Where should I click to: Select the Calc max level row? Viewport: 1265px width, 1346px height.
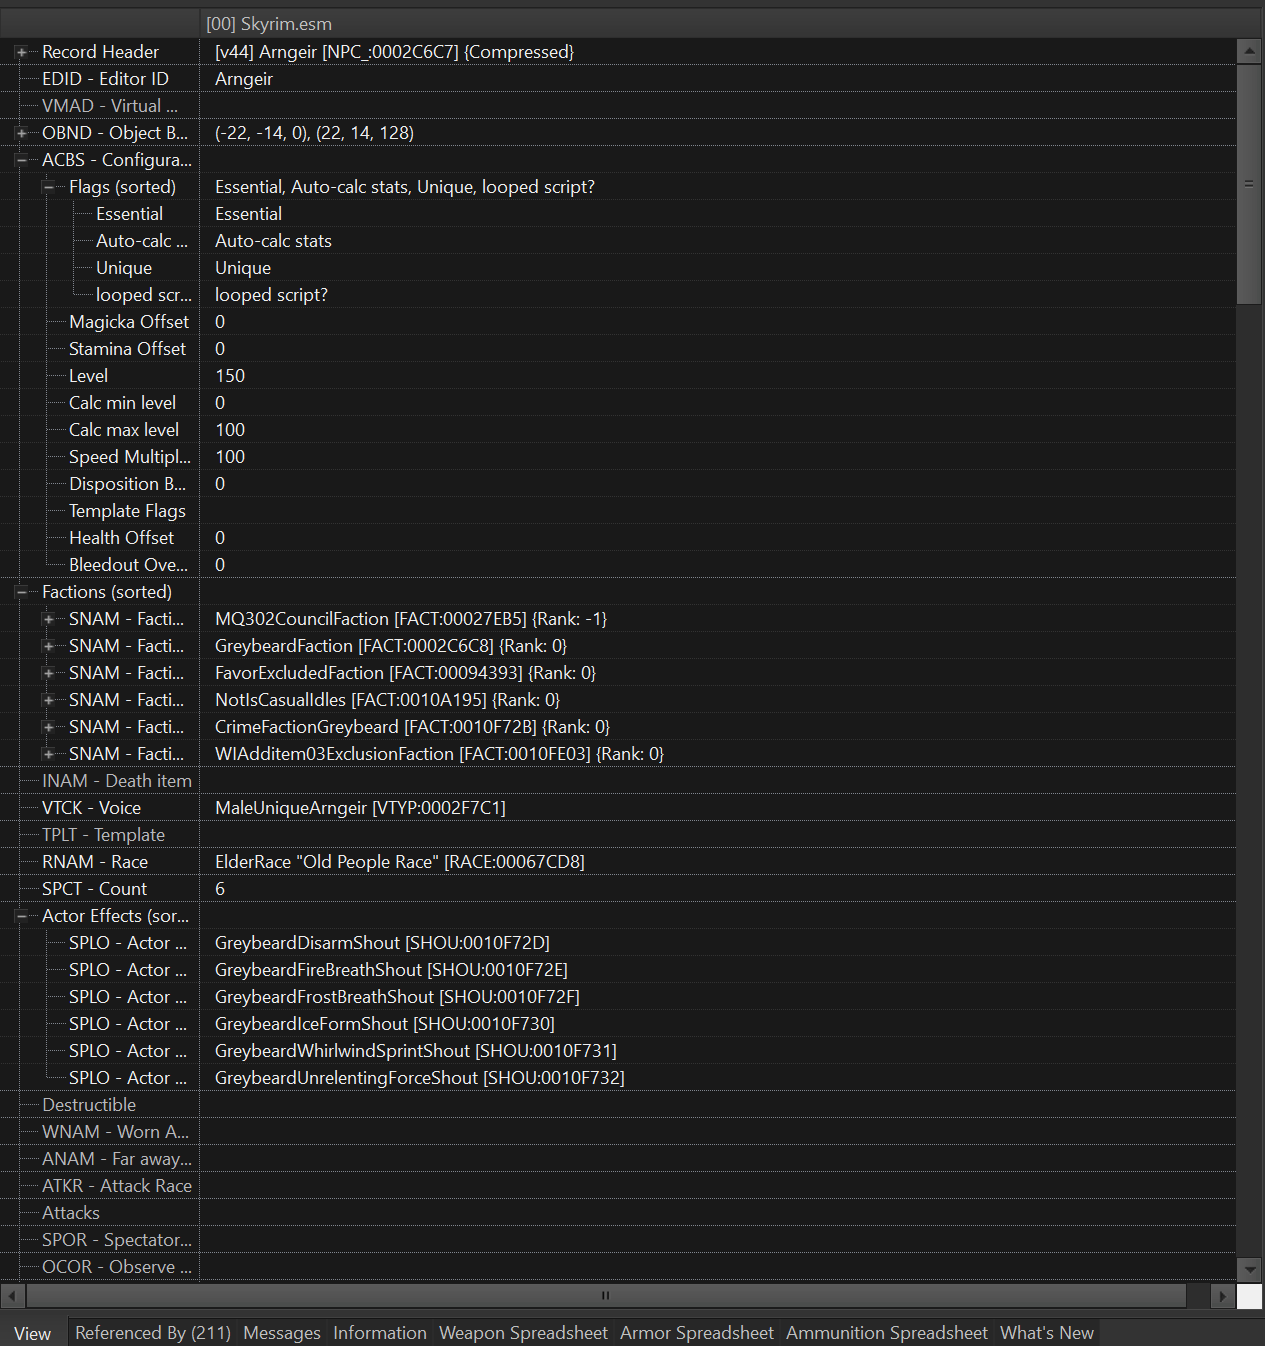(x=618, y=430)
